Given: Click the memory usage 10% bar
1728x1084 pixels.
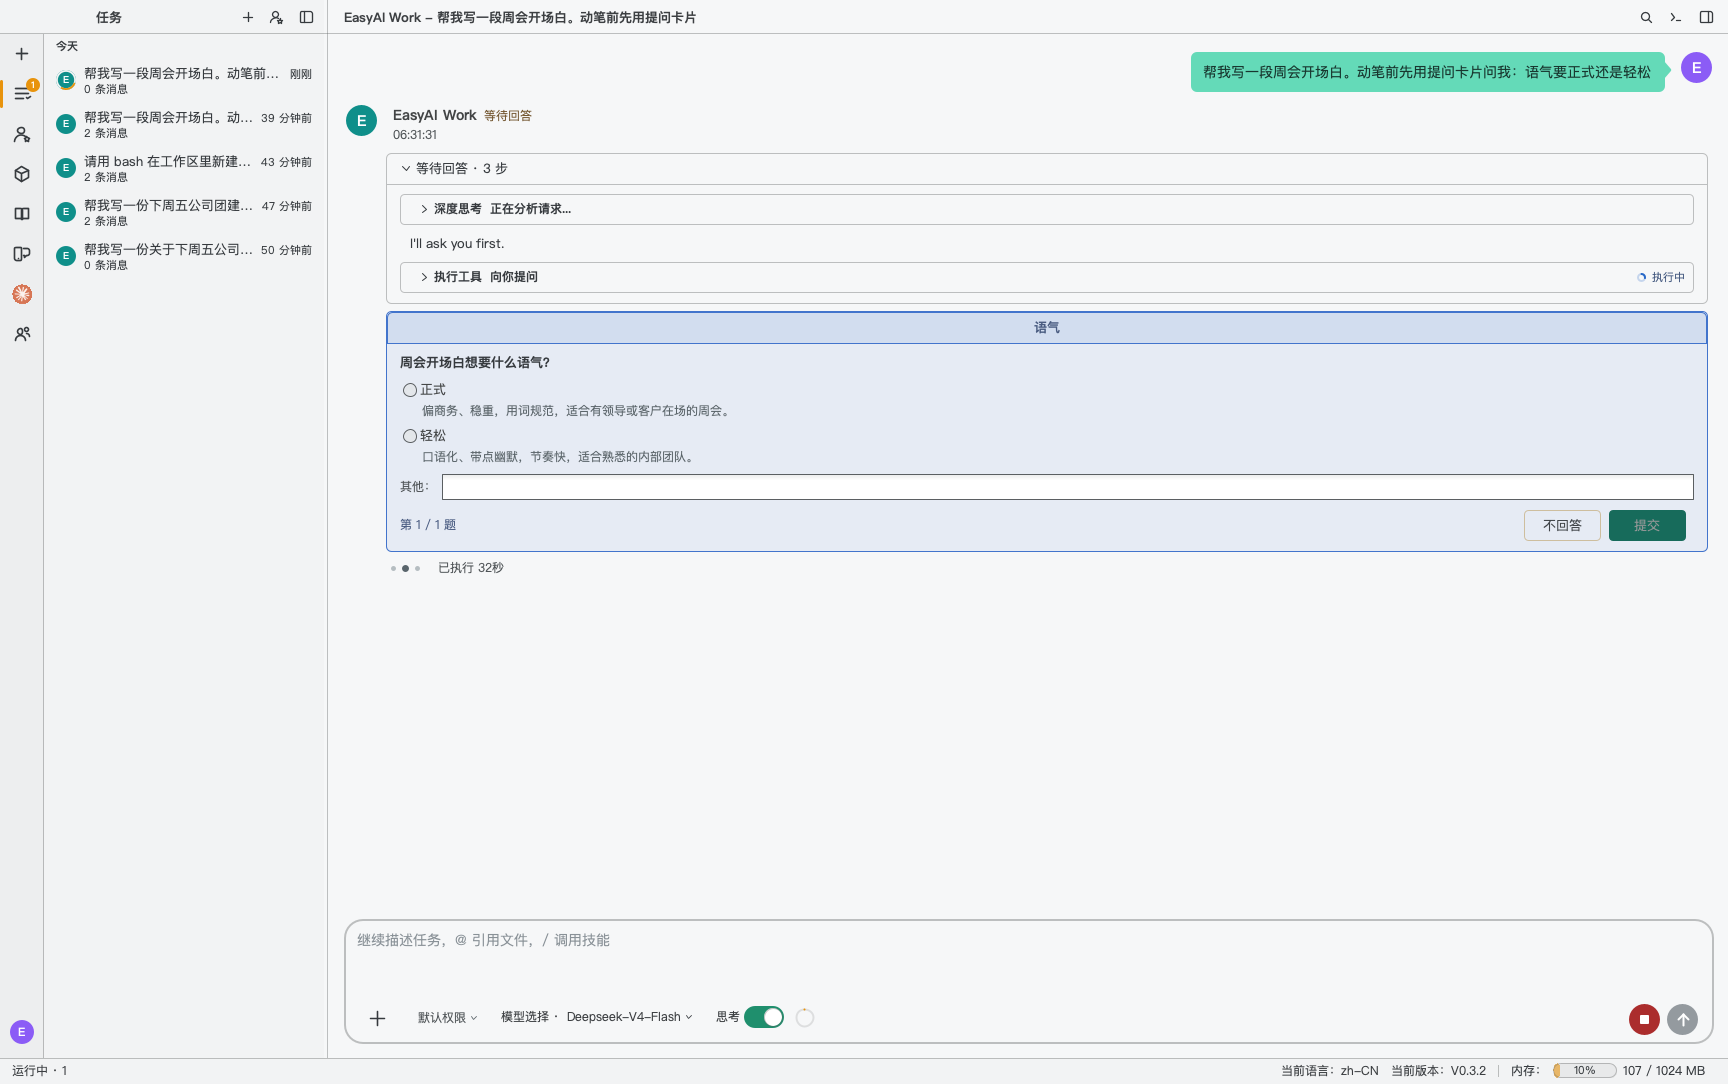Looking at the screenshot, I should click(x=1584, y=1070).
